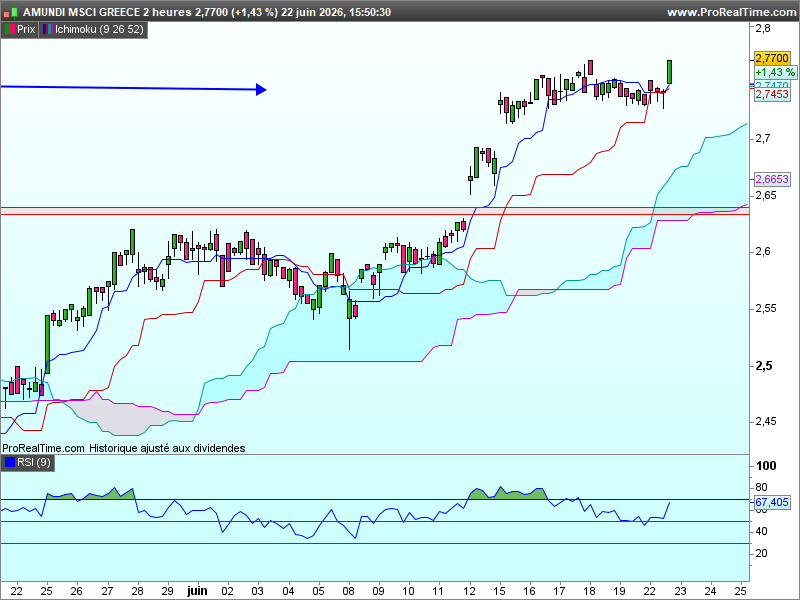
Task: Click the blue 67,405 RSI value tag
Action: (x=772, y=503)
